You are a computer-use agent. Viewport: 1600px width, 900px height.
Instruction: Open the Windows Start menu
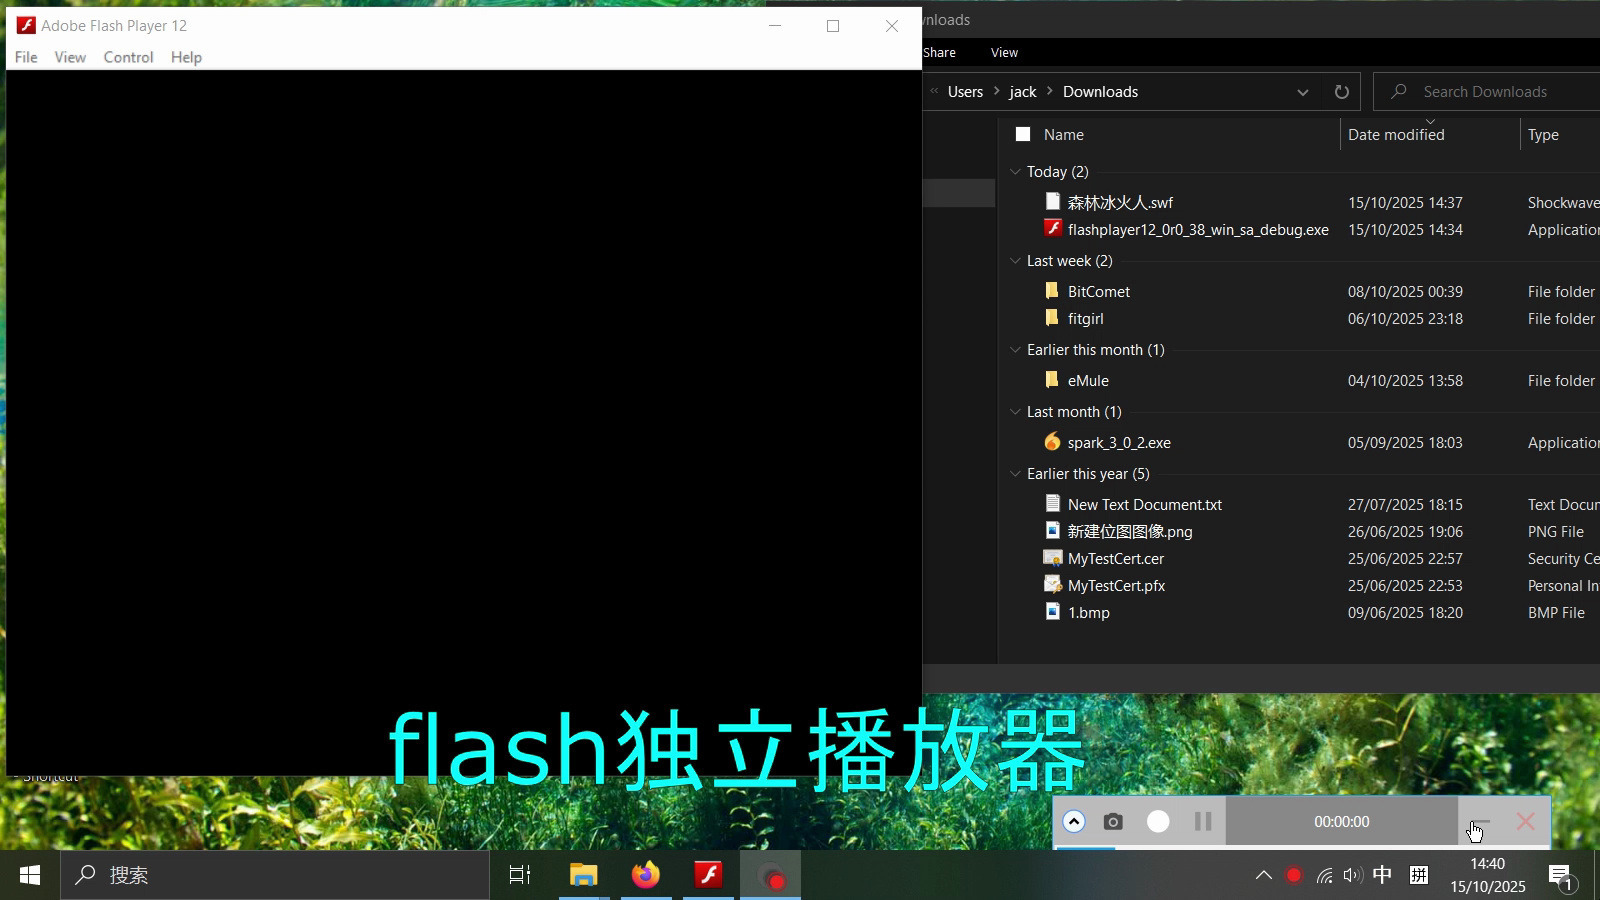pos(30,875)
